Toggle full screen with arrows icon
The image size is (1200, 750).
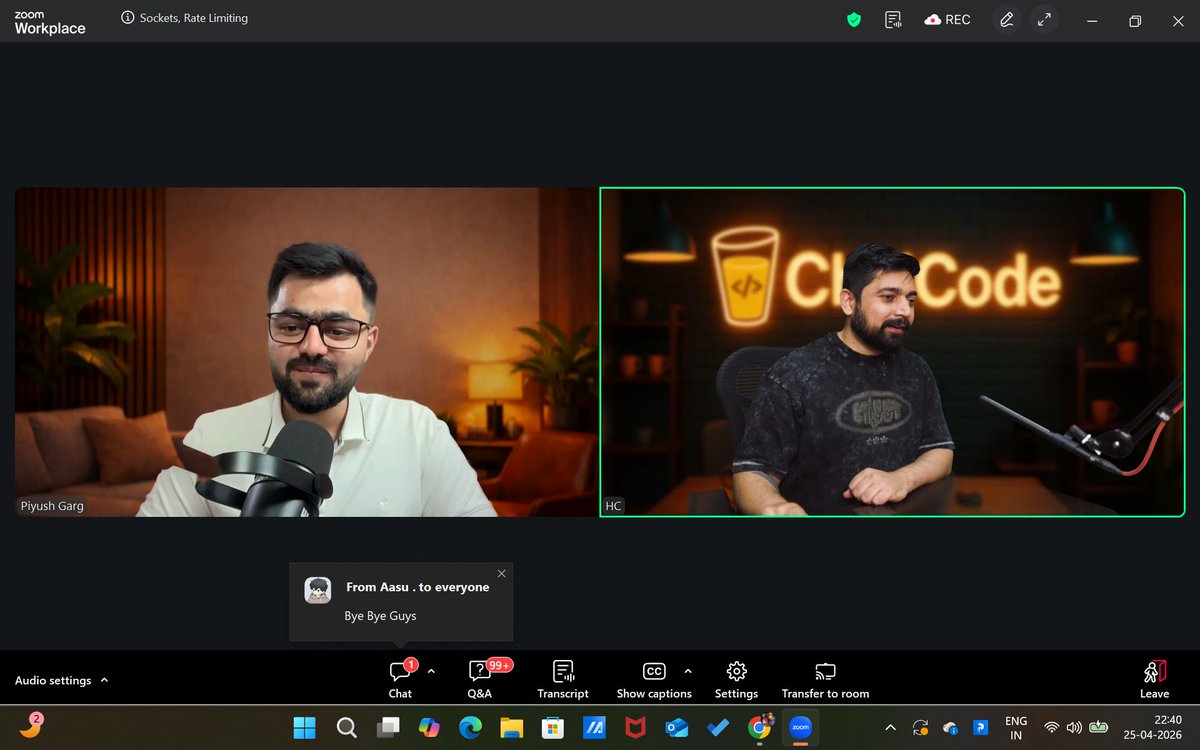click(1044, 19)
